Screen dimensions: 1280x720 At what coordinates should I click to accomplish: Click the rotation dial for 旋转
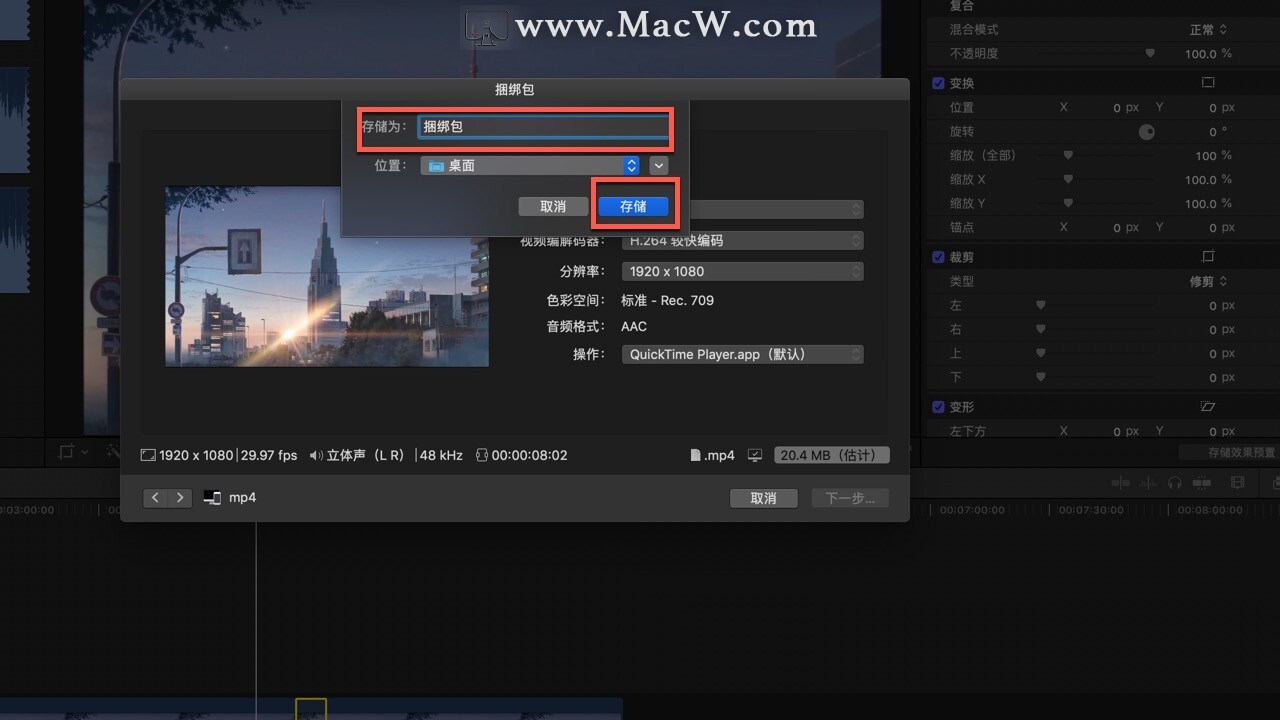1146,132
